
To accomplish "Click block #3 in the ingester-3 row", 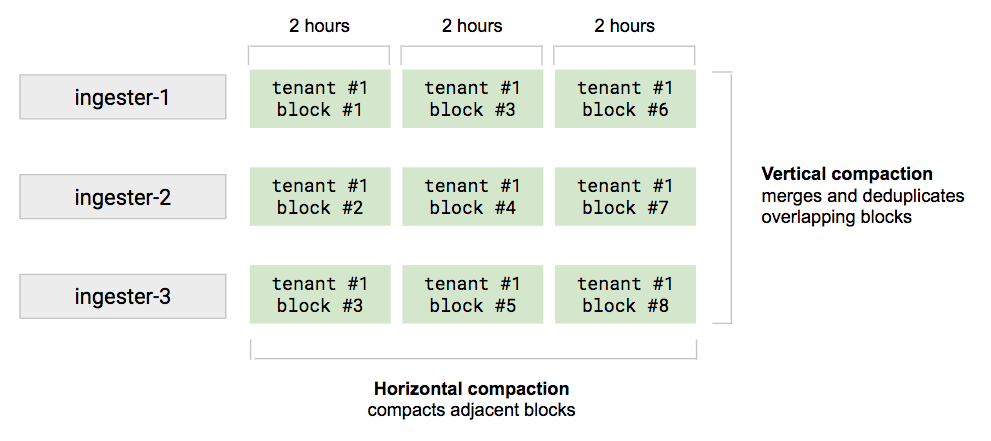I will [x=319, y=295].
